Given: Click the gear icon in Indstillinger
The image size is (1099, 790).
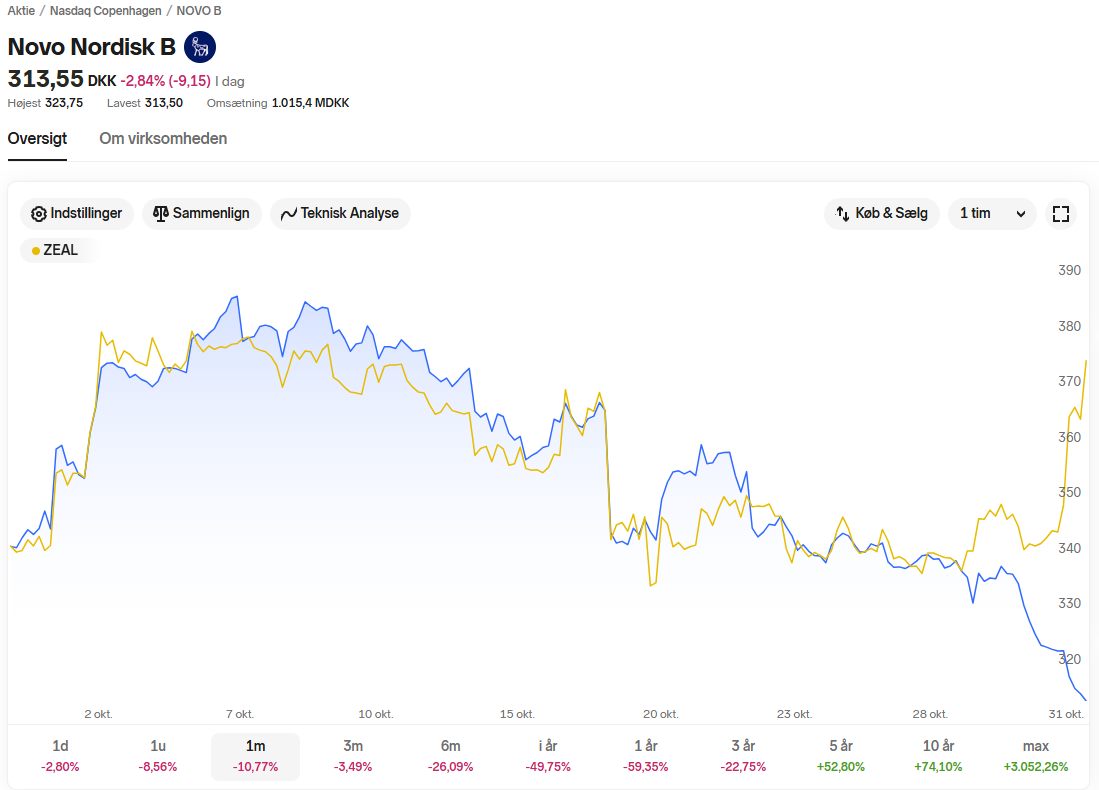Looking at the screenshot, I should (39, 214).
